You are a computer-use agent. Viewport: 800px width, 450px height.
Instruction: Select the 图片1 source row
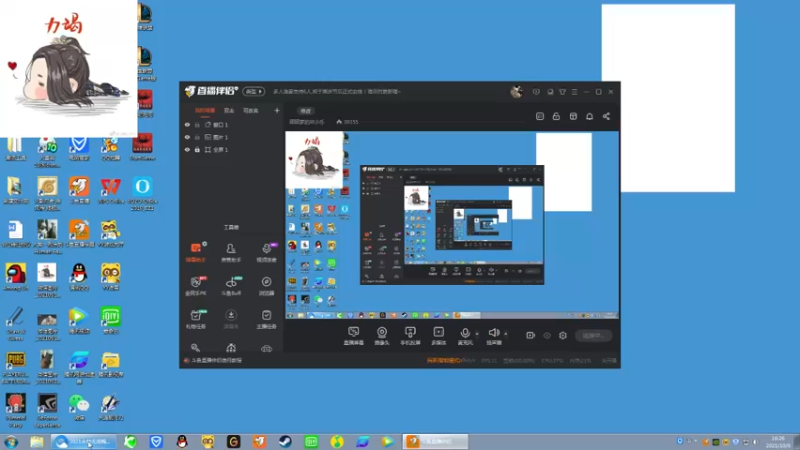pos(232,137)
